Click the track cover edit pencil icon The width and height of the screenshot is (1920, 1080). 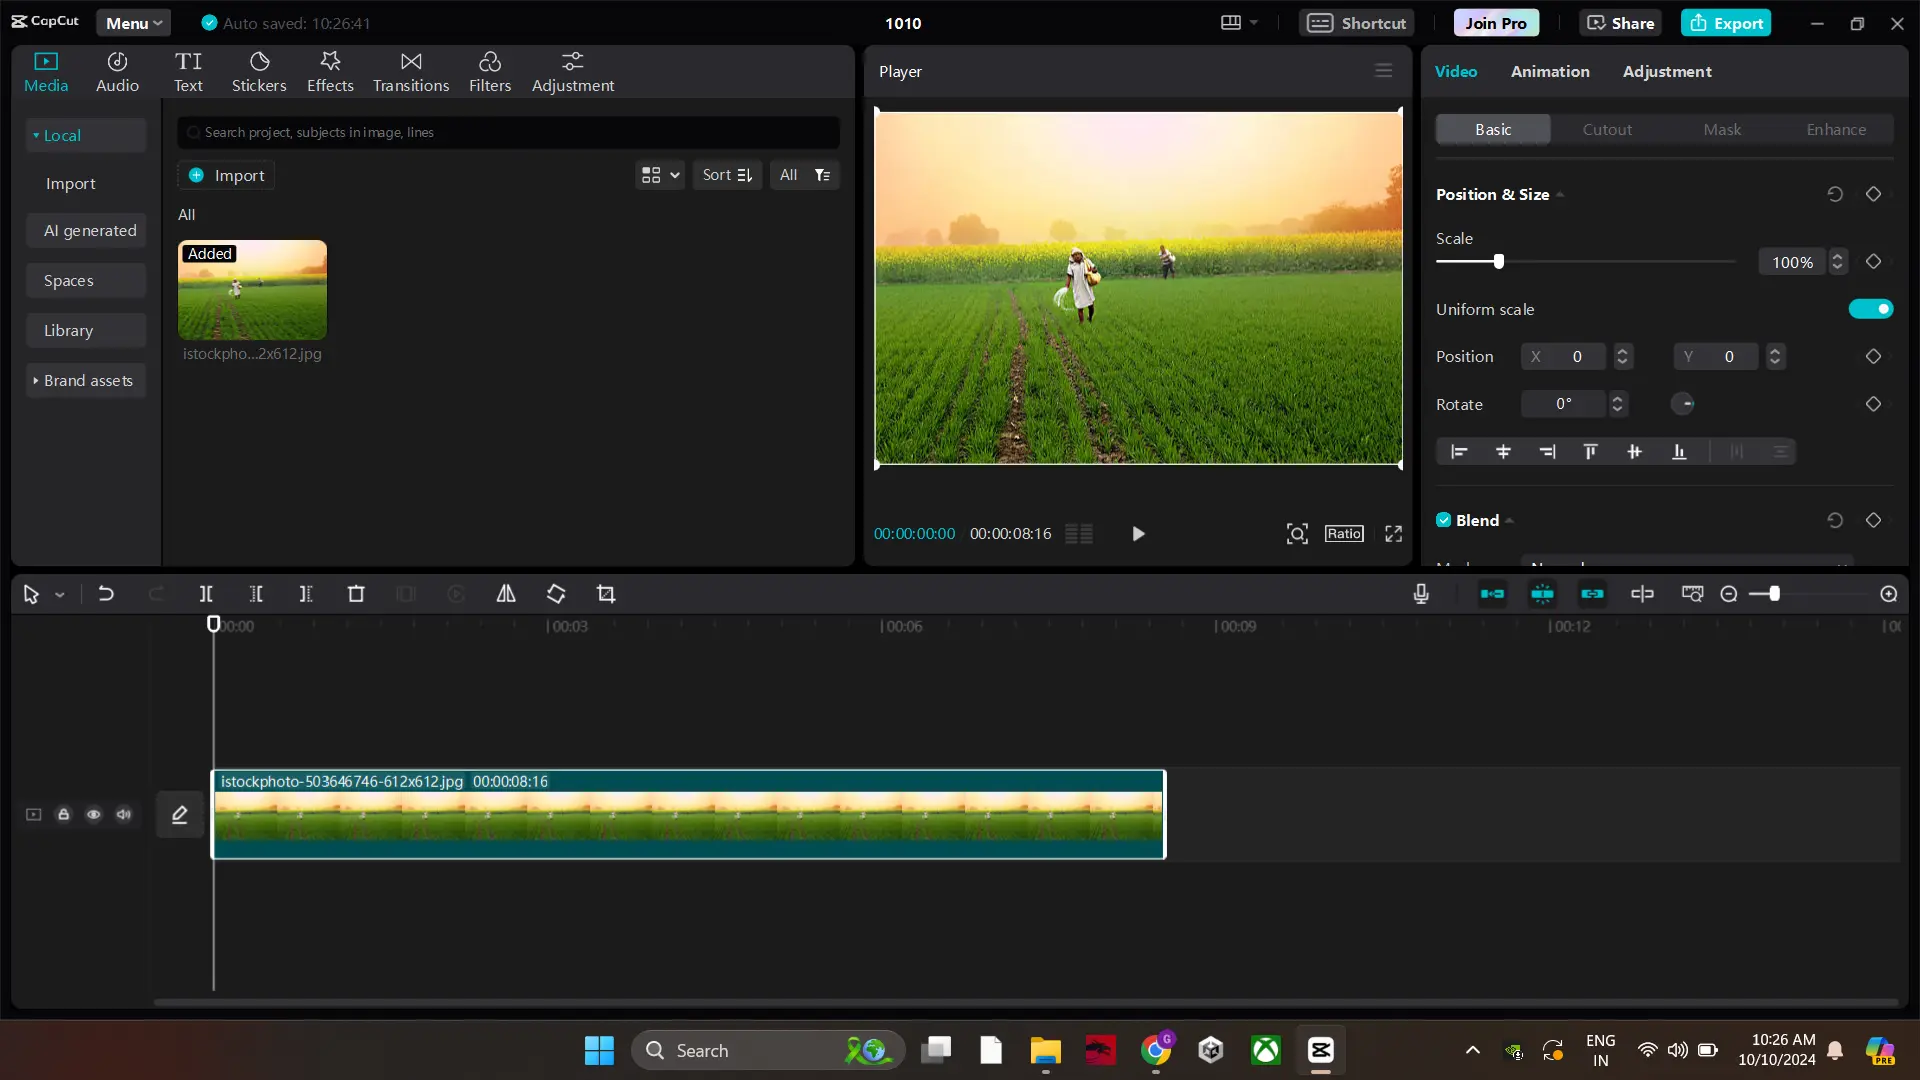(180, 815)
